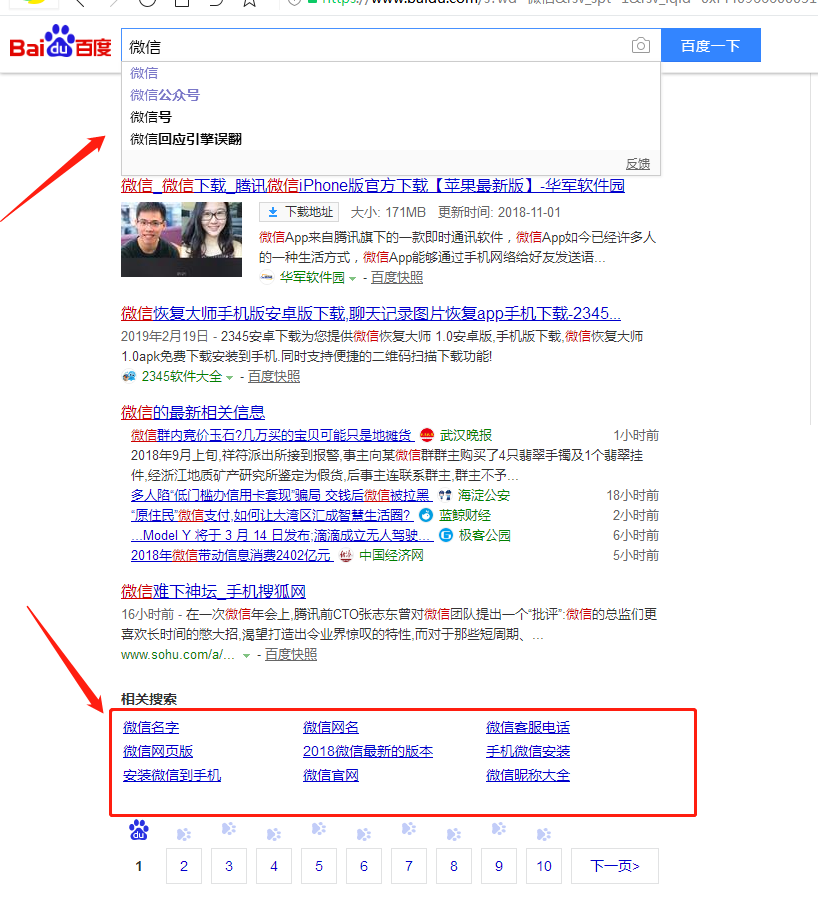The image size is (818, 922).
Task: Click the Baidu logo
Action: coord(61,45)
